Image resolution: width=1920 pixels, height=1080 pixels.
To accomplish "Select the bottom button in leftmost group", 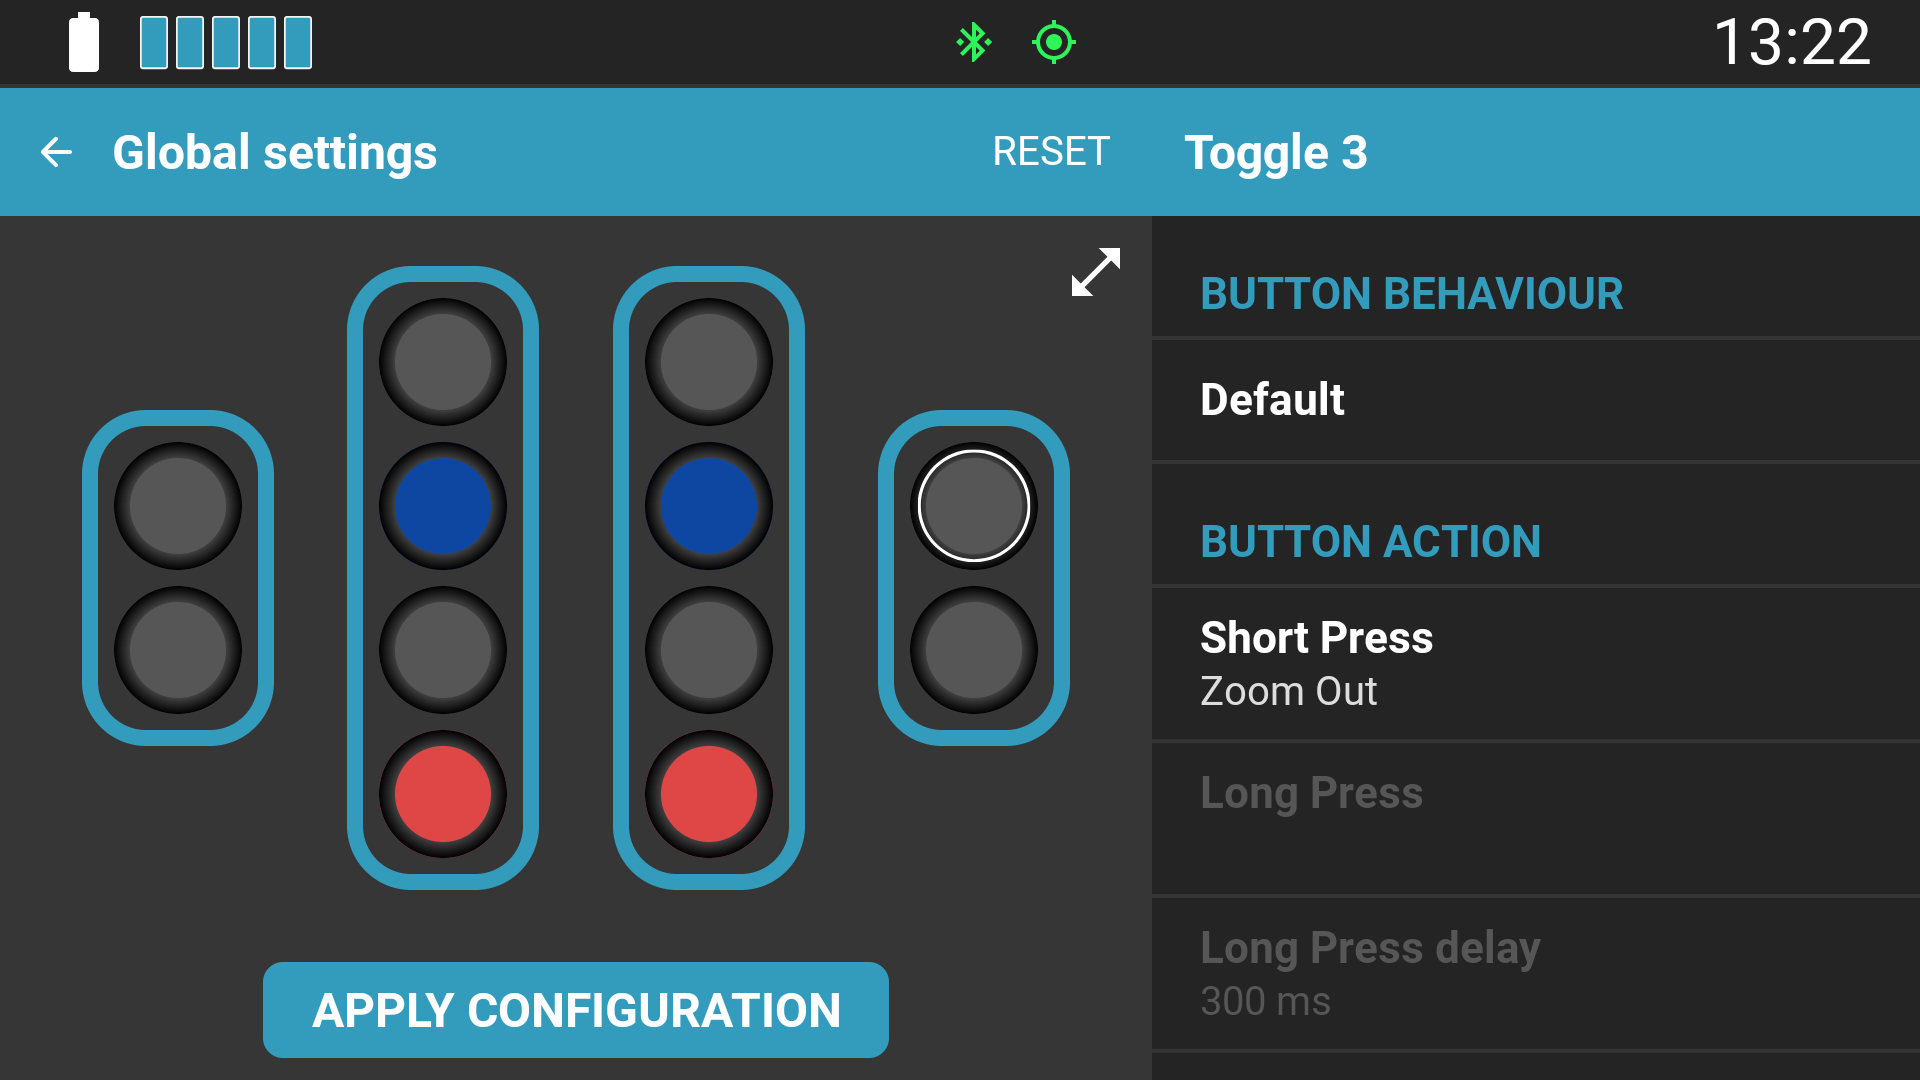I will point(178,650).
